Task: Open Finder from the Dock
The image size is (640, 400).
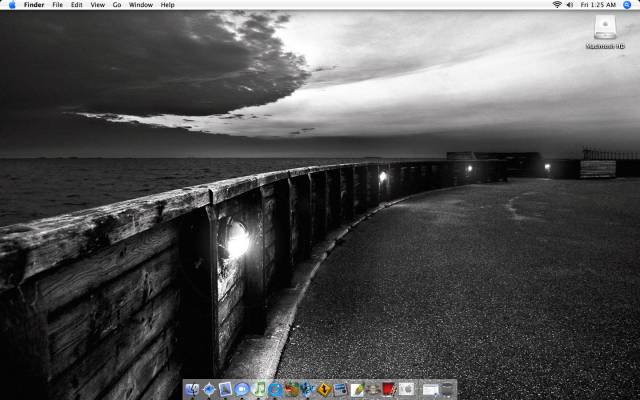Action: (x=192, y=390)
